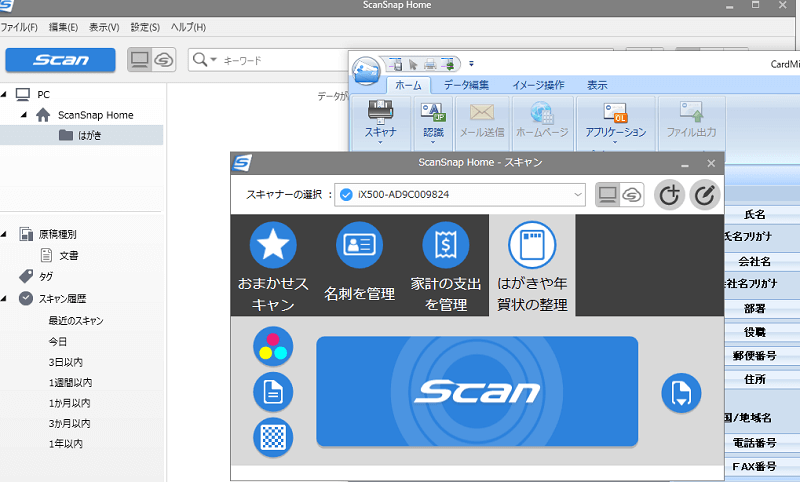Click first scanner icon in CardMinder quick access toolbar
The width and height of the screenshot is (800, 482).
coord(395,64)
